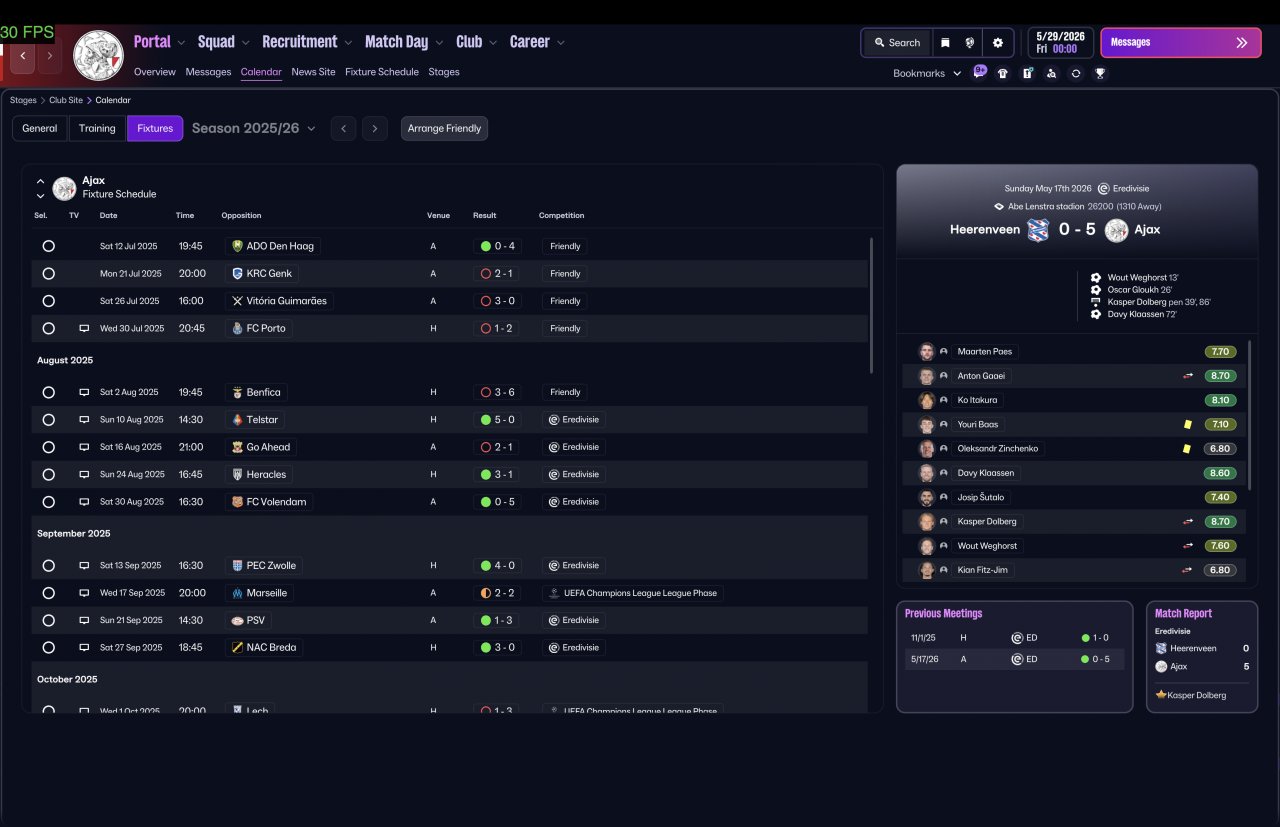This screenshot has height=827, width=1280.
Task: Switch to the General tab
Action: coord(40,128)
